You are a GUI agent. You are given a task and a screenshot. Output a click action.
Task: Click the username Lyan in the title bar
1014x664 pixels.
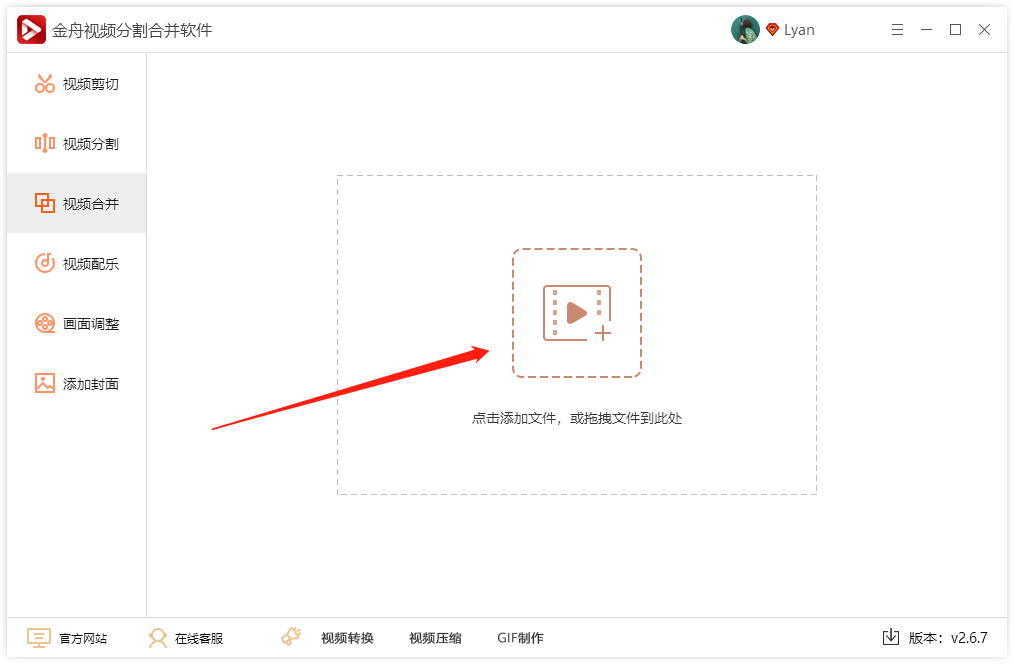[x=800, y=29]
